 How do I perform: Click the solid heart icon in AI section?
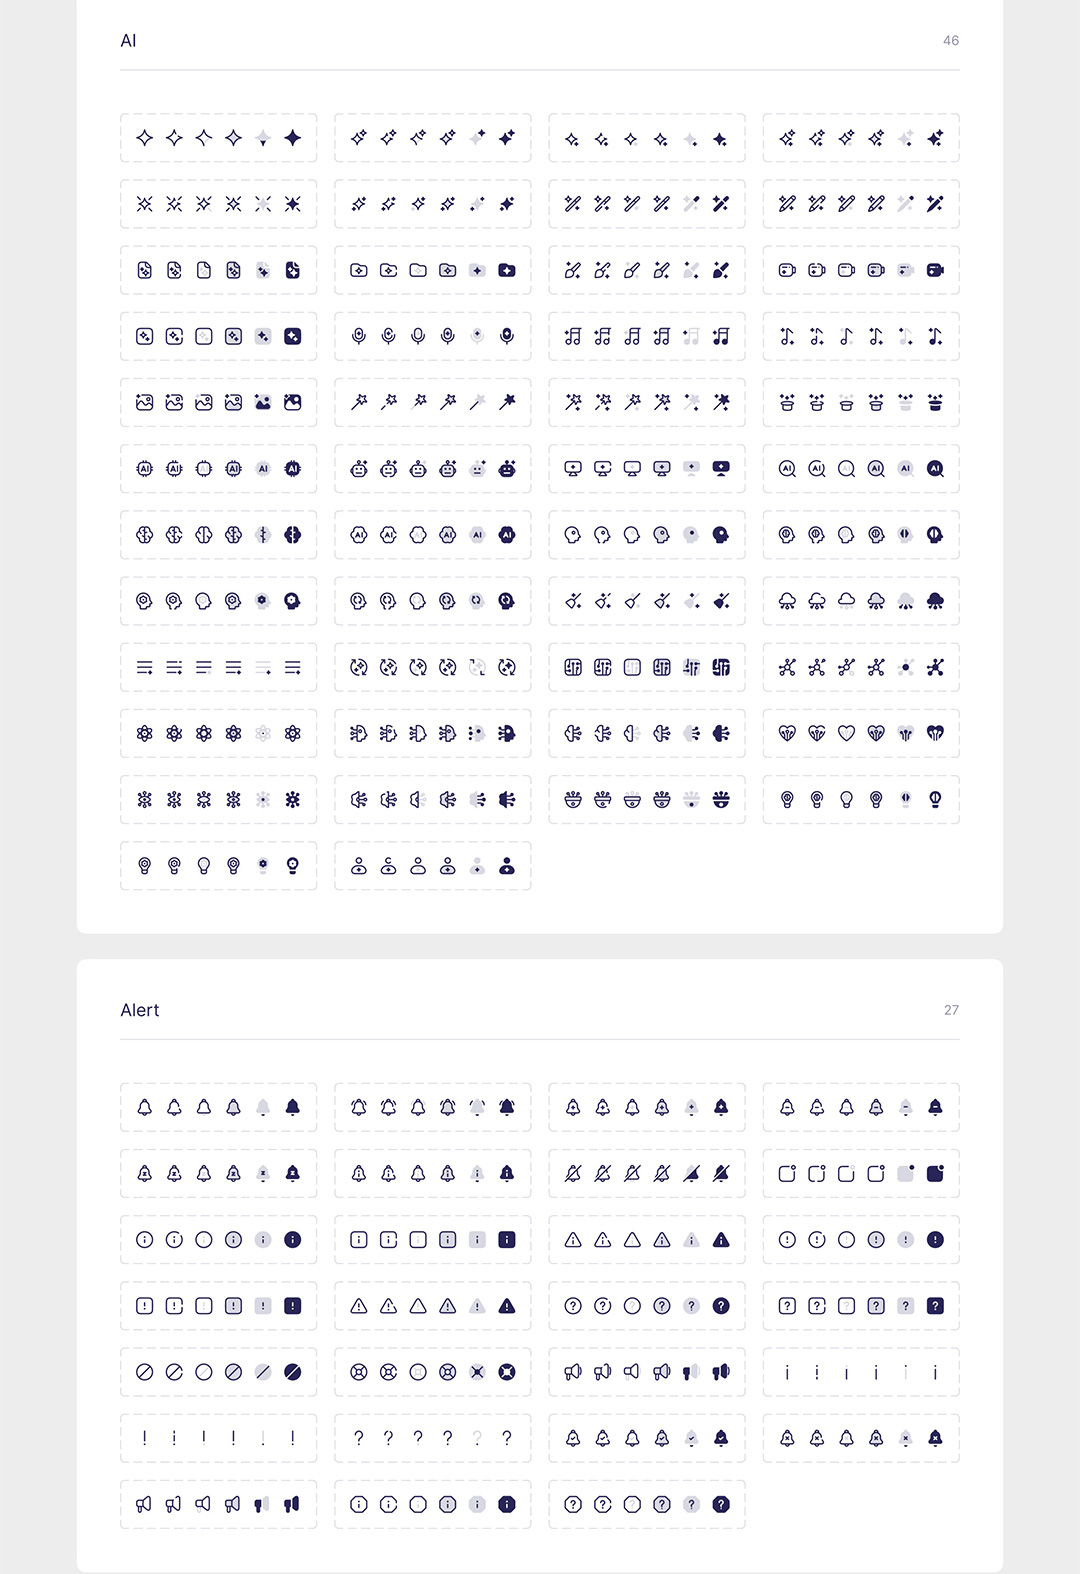pyautogui.click(x=935, y=733)
